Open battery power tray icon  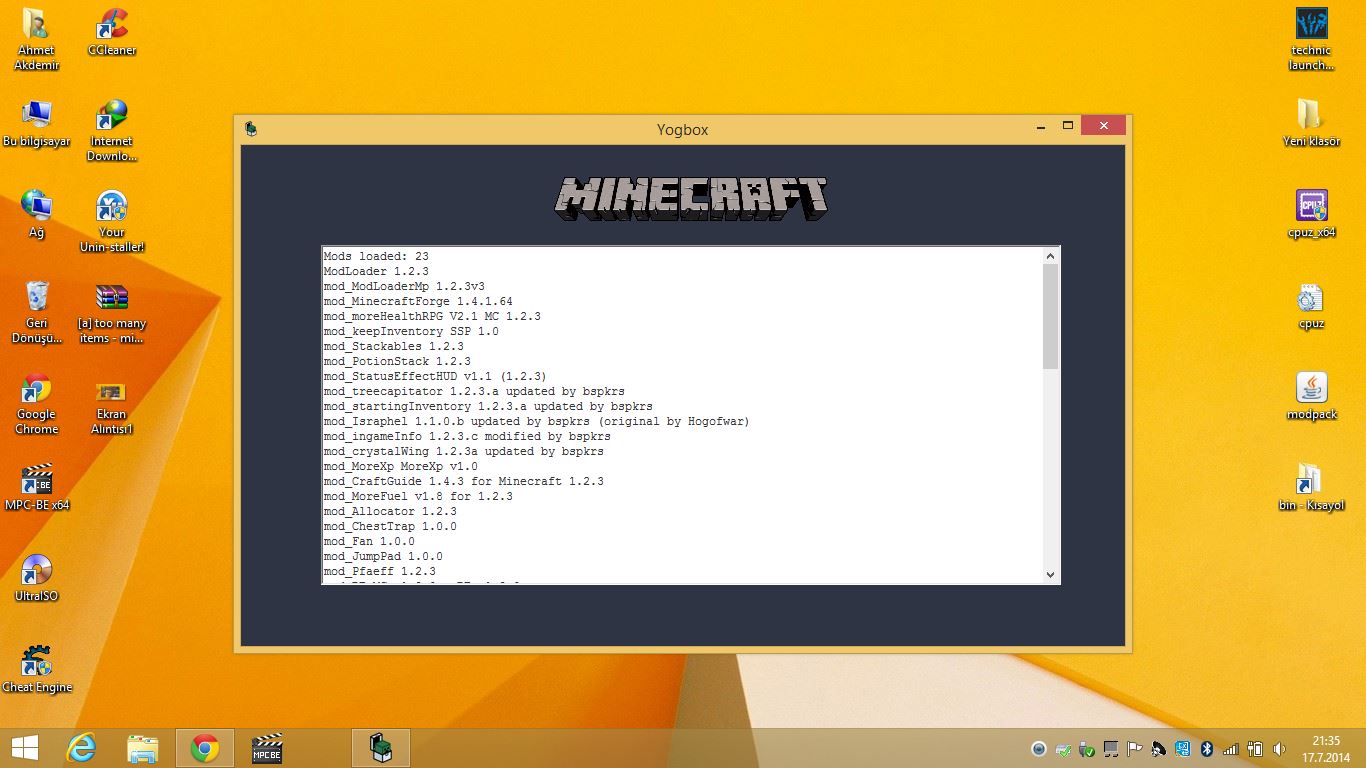click(1255, 749)
